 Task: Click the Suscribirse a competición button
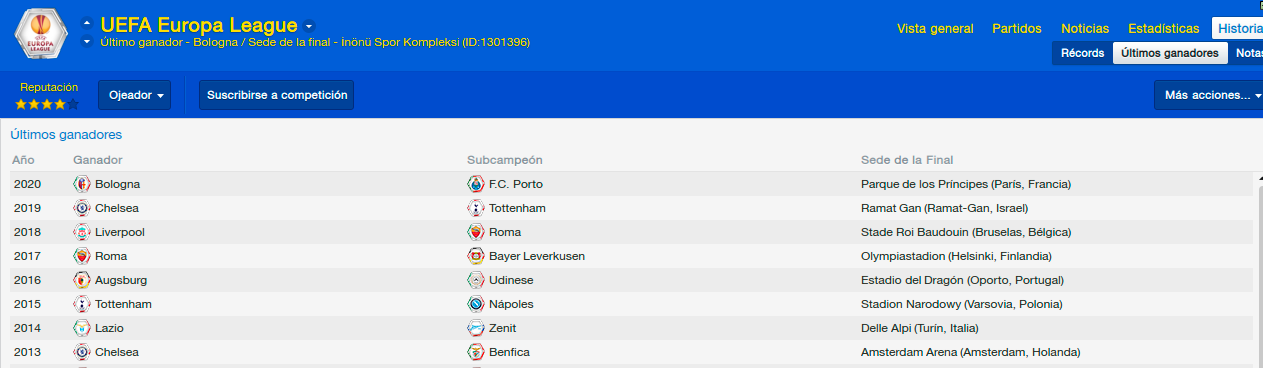pos(277,95)
